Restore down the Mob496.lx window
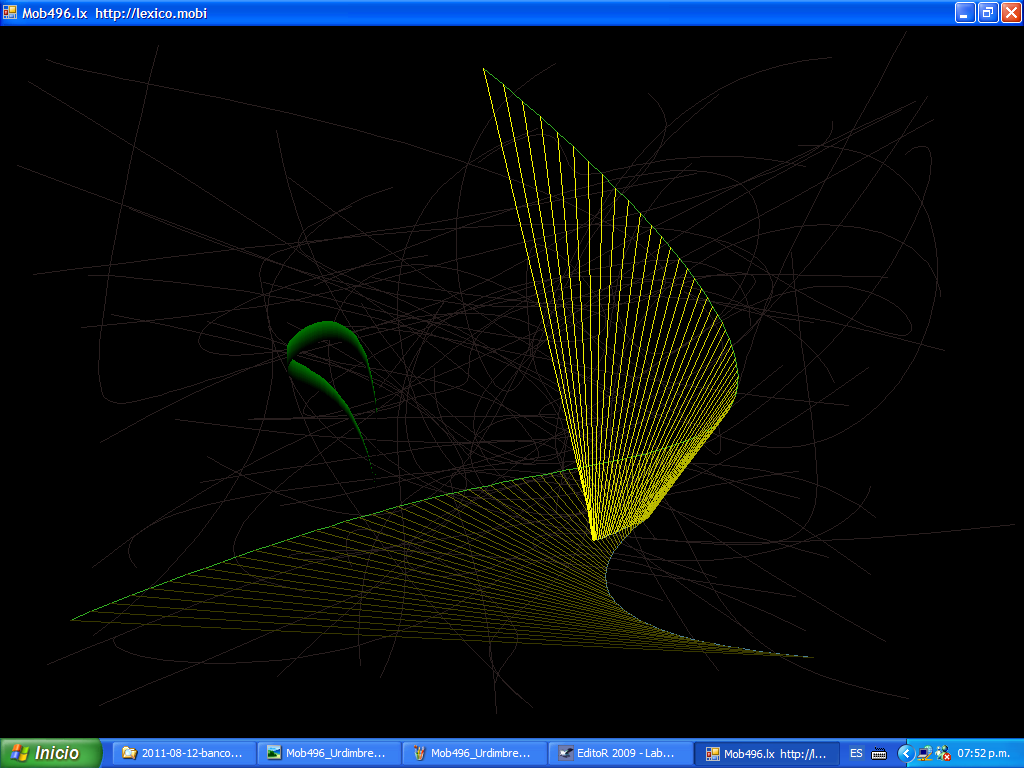This screenshot has width=1024, height=768. (987, 13)
